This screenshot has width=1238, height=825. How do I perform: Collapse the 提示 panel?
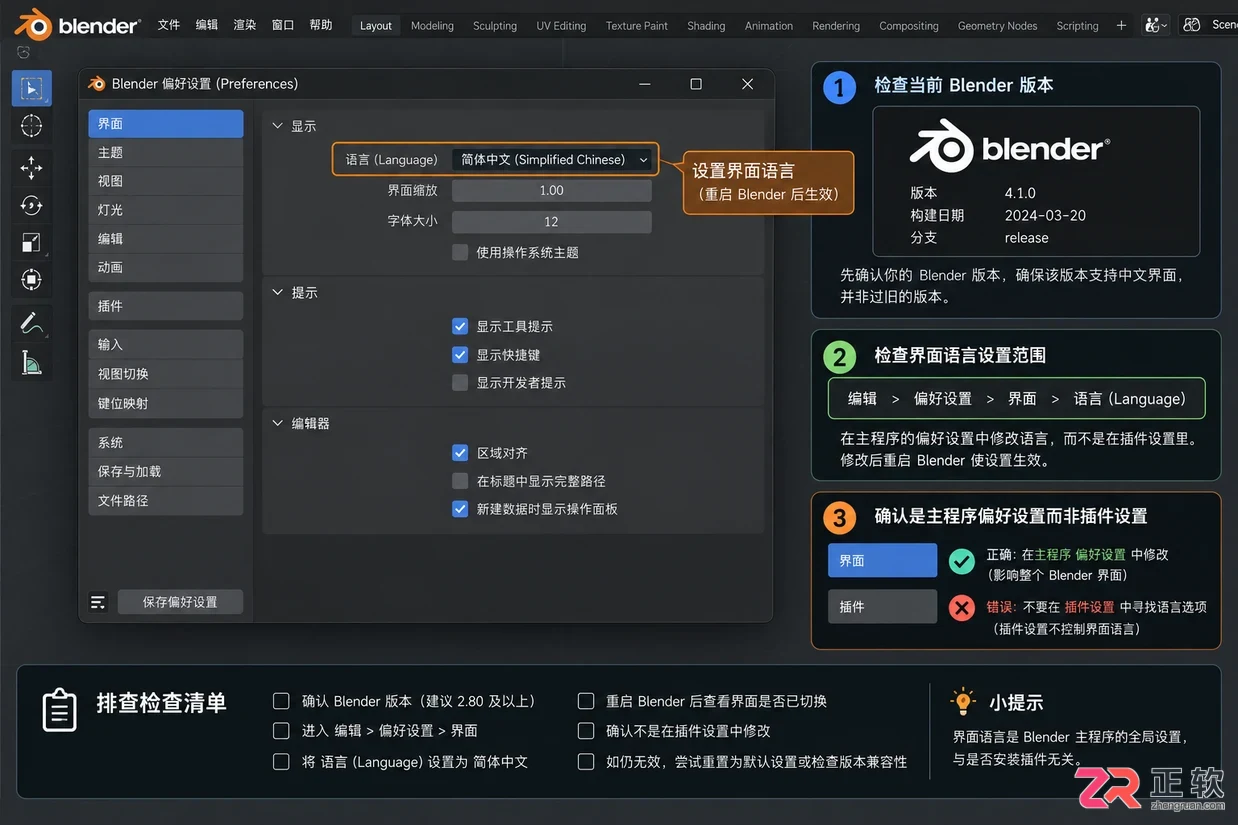pos(278,292)
